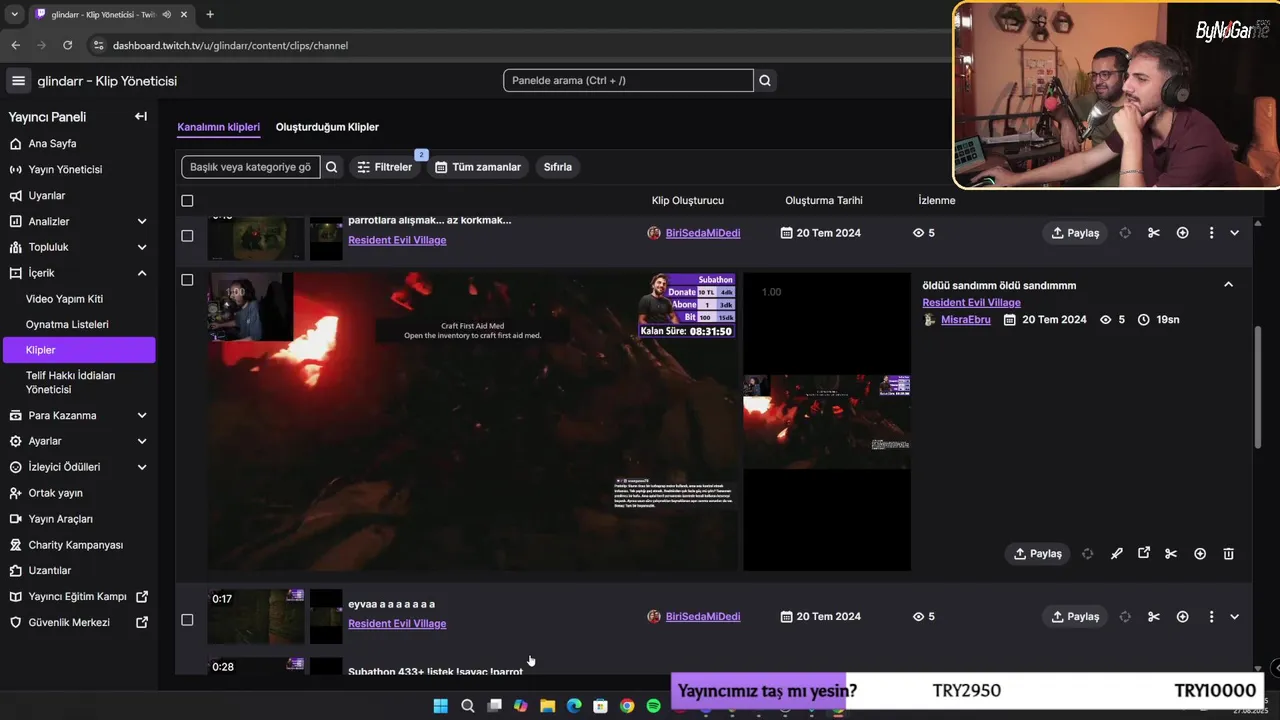Open Microsoft Edge from taskbar
The image size is (1280, 720).
tap(574, 706)
